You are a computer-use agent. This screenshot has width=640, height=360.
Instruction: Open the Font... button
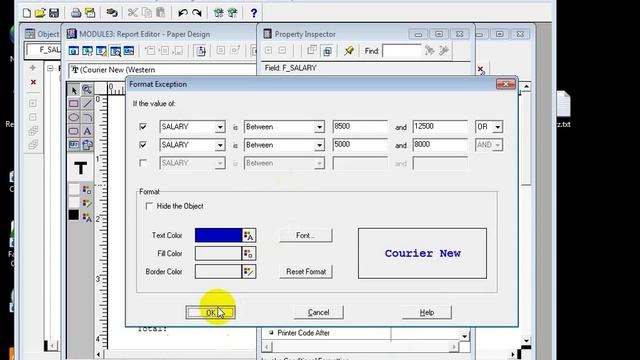[x=306, y=236]
